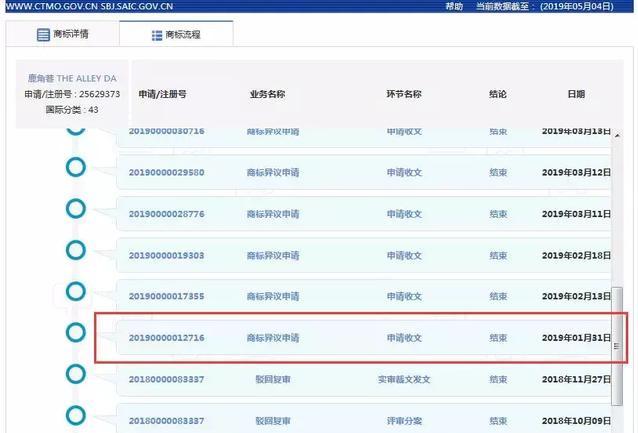Click timeline circle for 2019年01月31日 row
This screenshot has width=638, height=433.
click(x=76, y=332)
